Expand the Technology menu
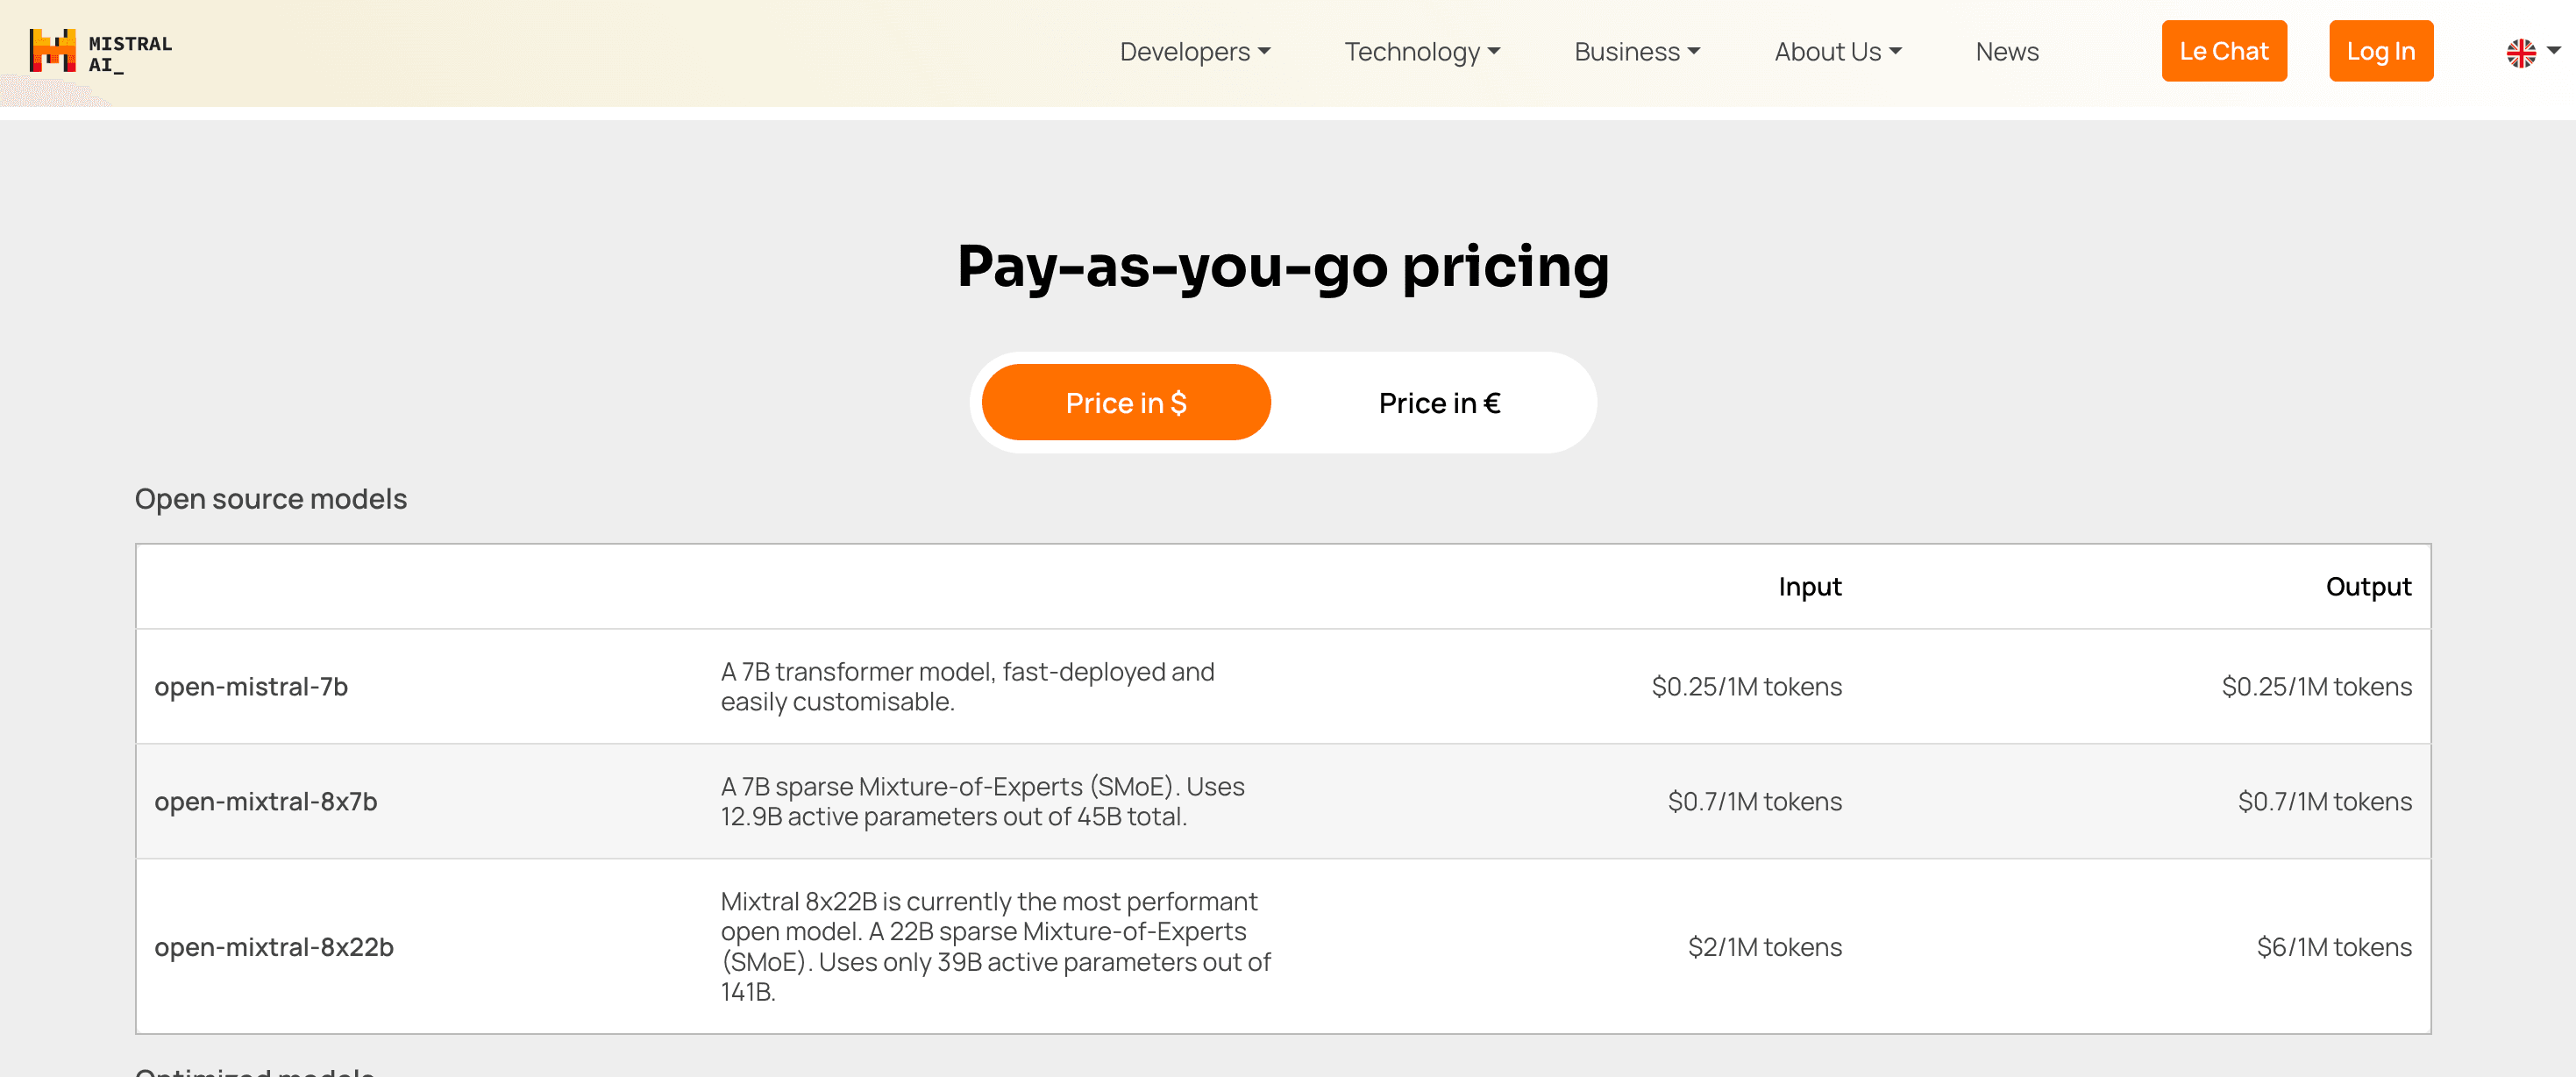 click(x=1421, y=52)
